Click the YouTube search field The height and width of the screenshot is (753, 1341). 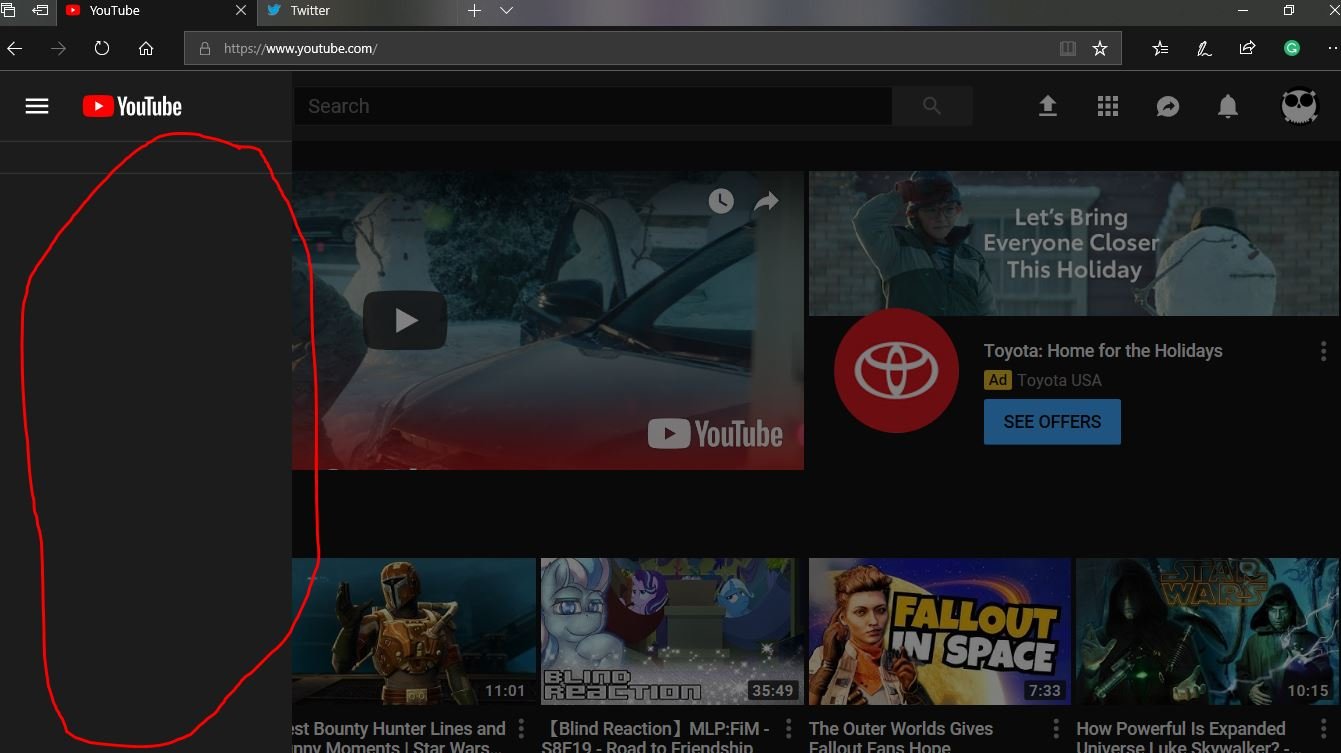coord(592,106)
